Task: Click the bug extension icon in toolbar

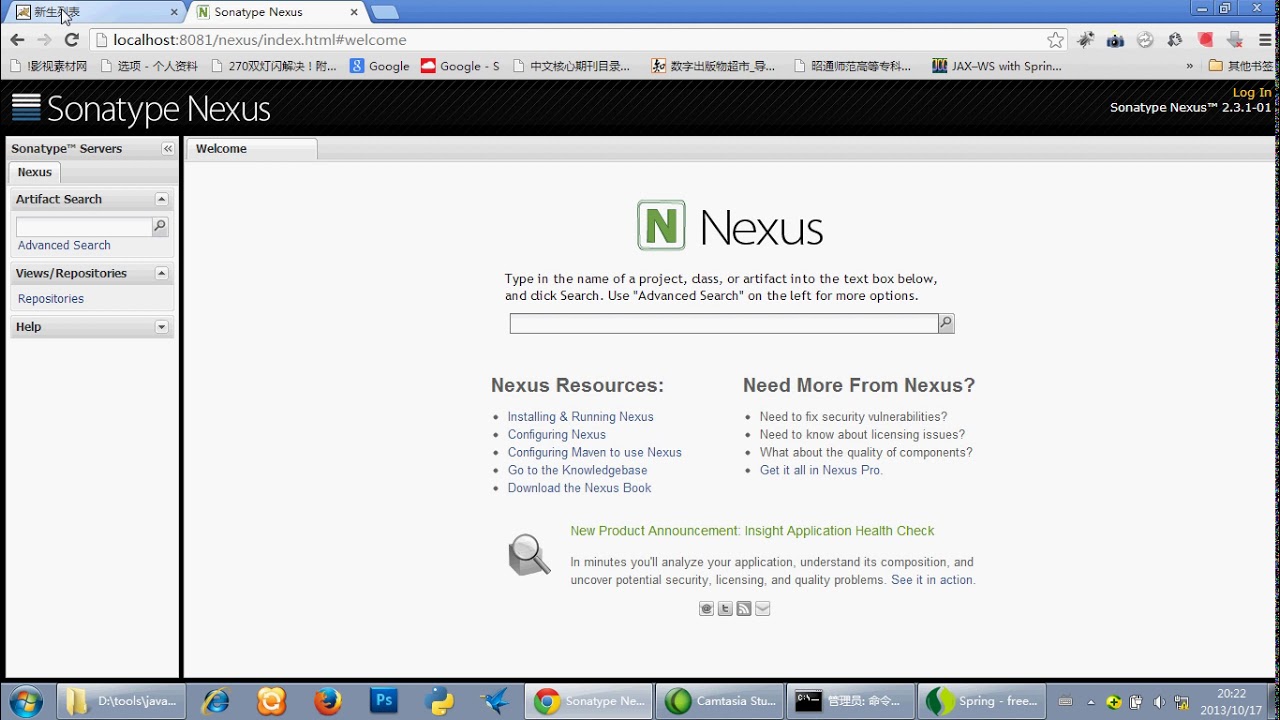Action: point(1086,40)
